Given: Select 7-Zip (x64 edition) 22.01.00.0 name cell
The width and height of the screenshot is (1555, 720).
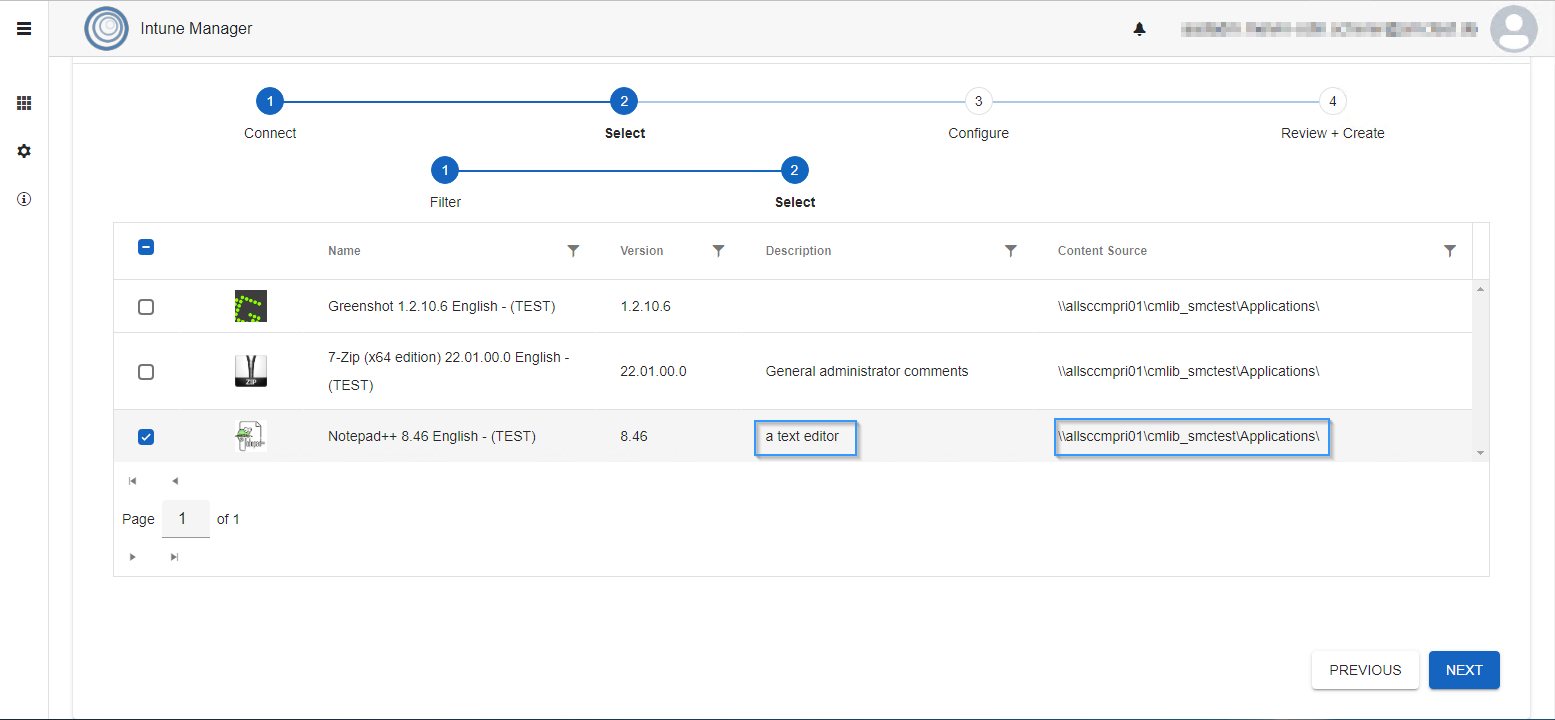Looking at the screenshot, I should [x=449, y=371].
